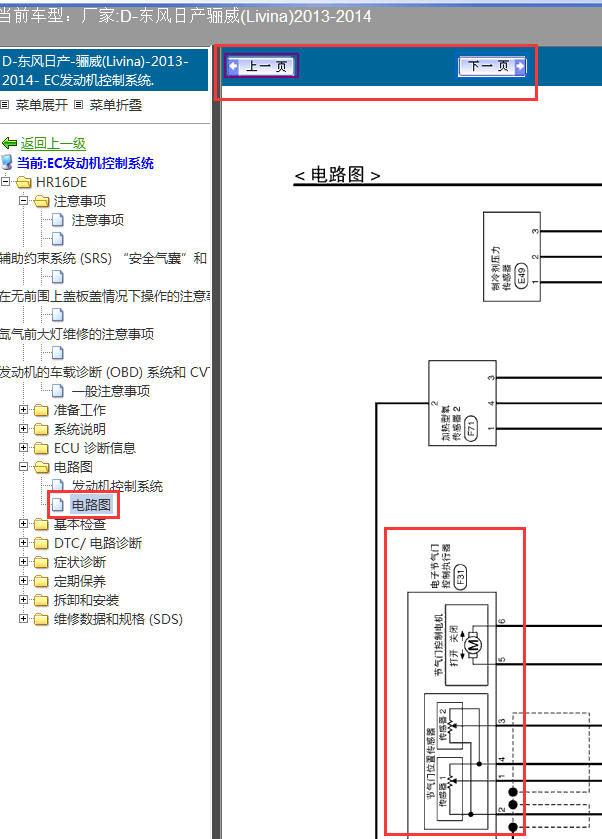
Task: Go to previous page with 上一页 button
Action: (261, 66)
